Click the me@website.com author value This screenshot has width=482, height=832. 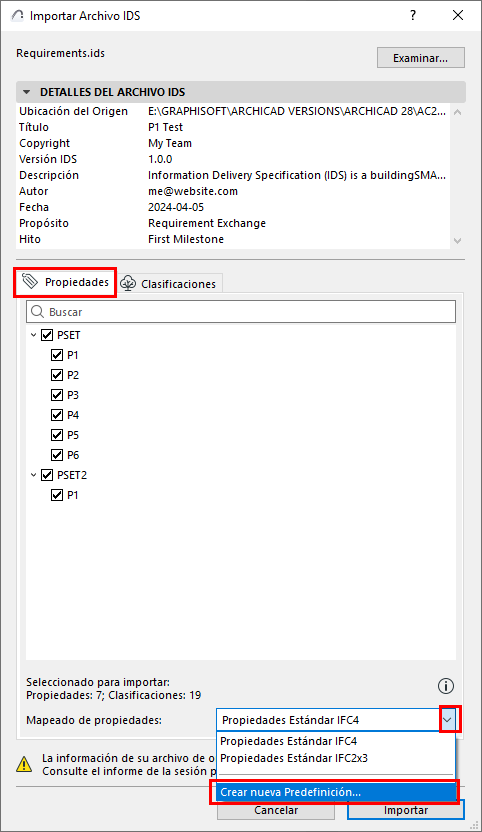click(193, 191)
